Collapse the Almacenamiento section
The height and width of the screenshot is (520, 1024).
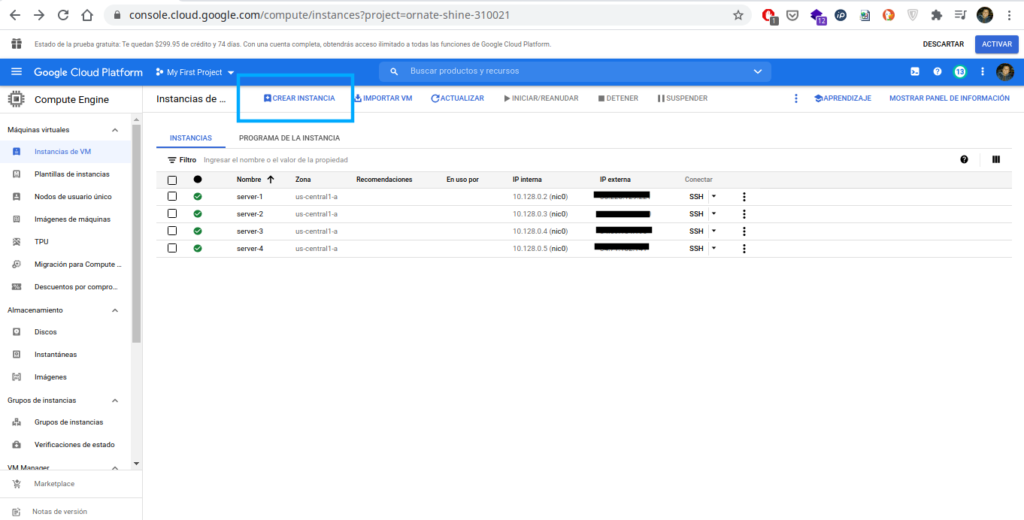pos(115,310)
